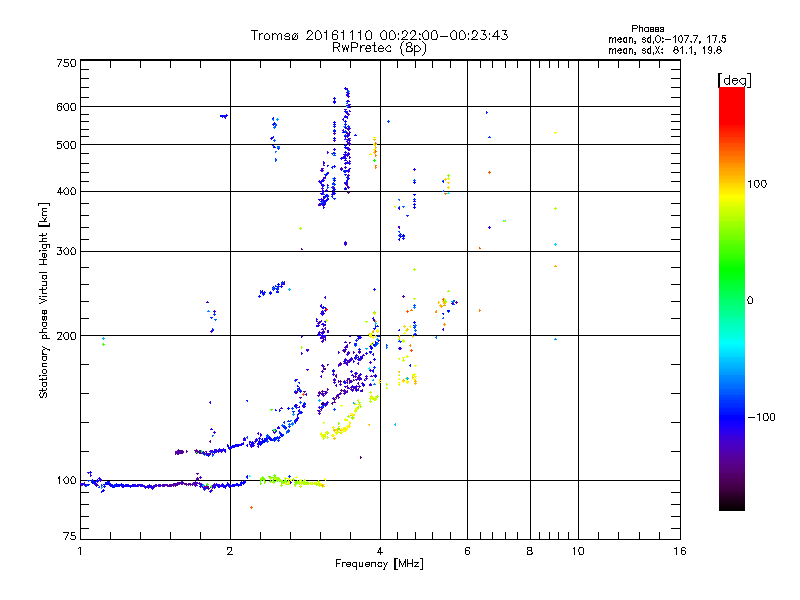
Task: Click the subtitle 'RwPretec (8p)'
Action: coord(379,48)
